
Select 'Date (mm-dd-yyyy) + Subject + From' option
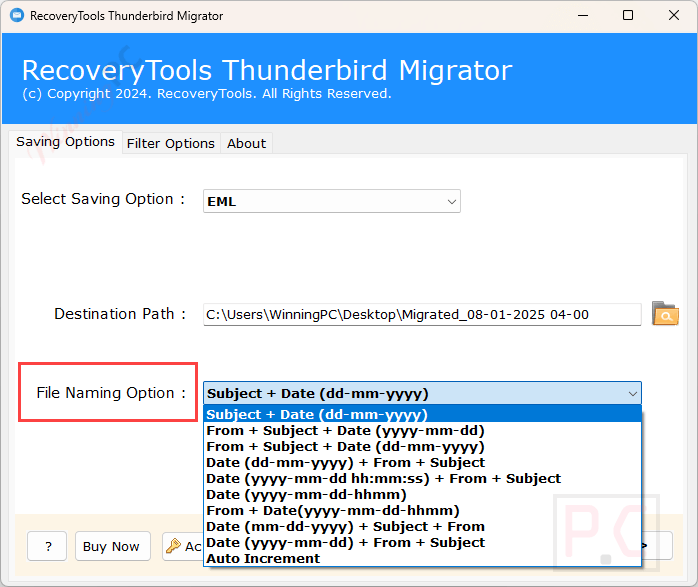tap(345, 526)
